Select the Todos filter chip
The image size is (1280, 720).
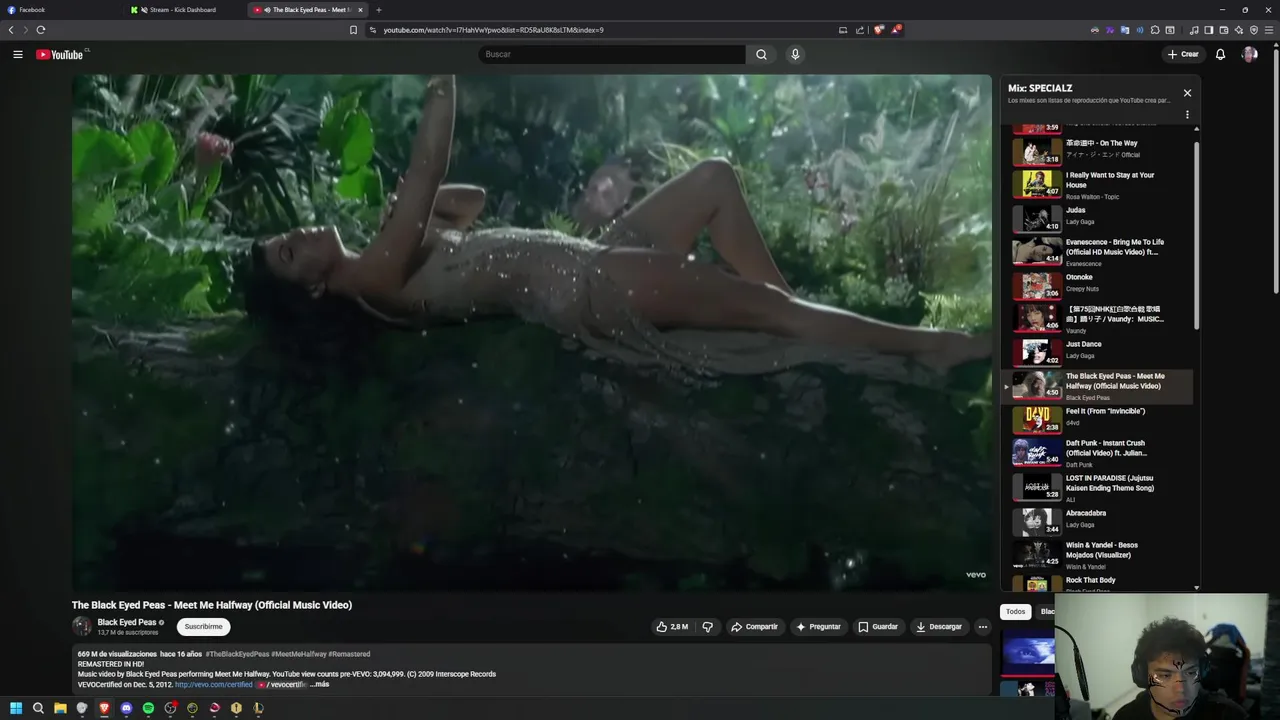(1015, 611)
